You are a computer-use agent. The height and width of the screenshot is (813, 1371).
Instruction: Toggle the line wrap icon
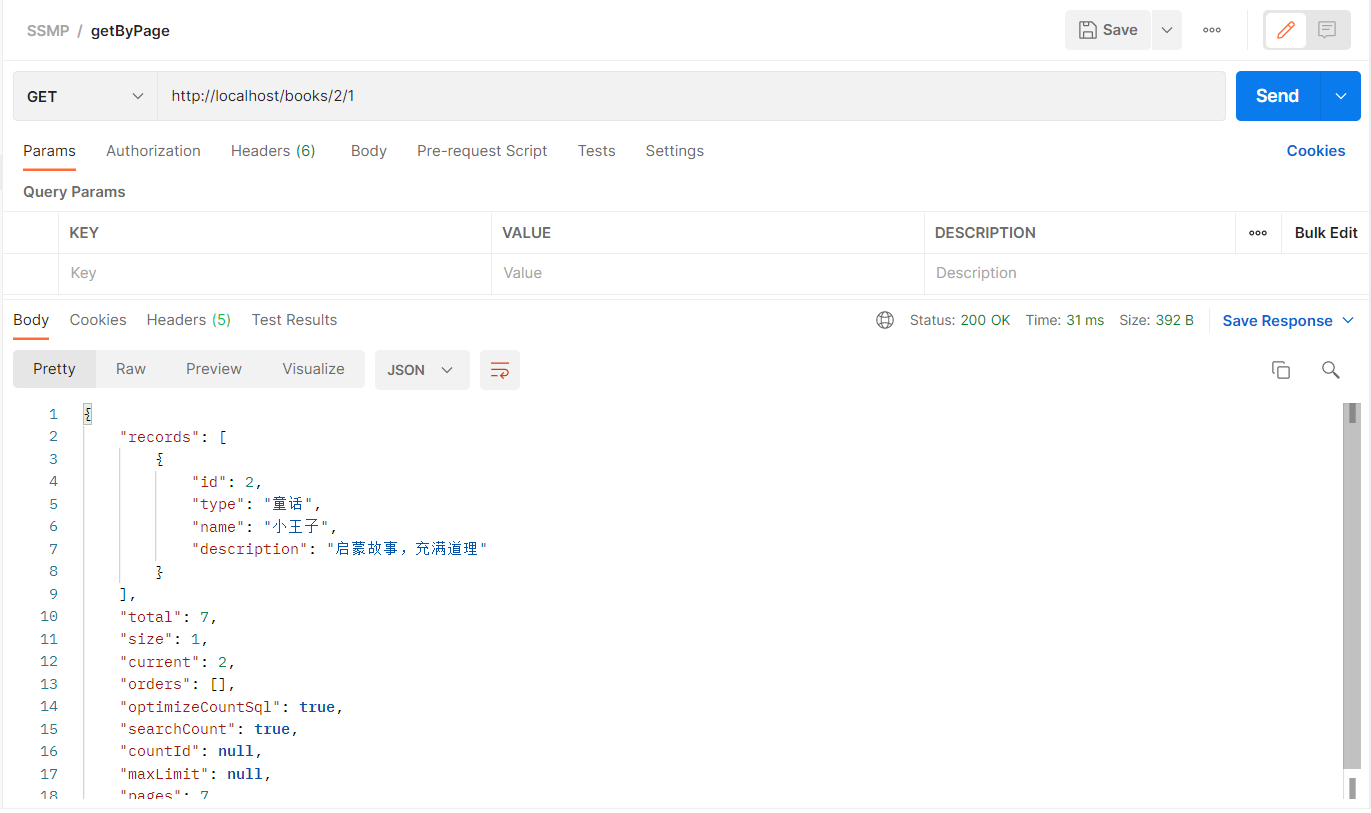(x=500, y=370)
